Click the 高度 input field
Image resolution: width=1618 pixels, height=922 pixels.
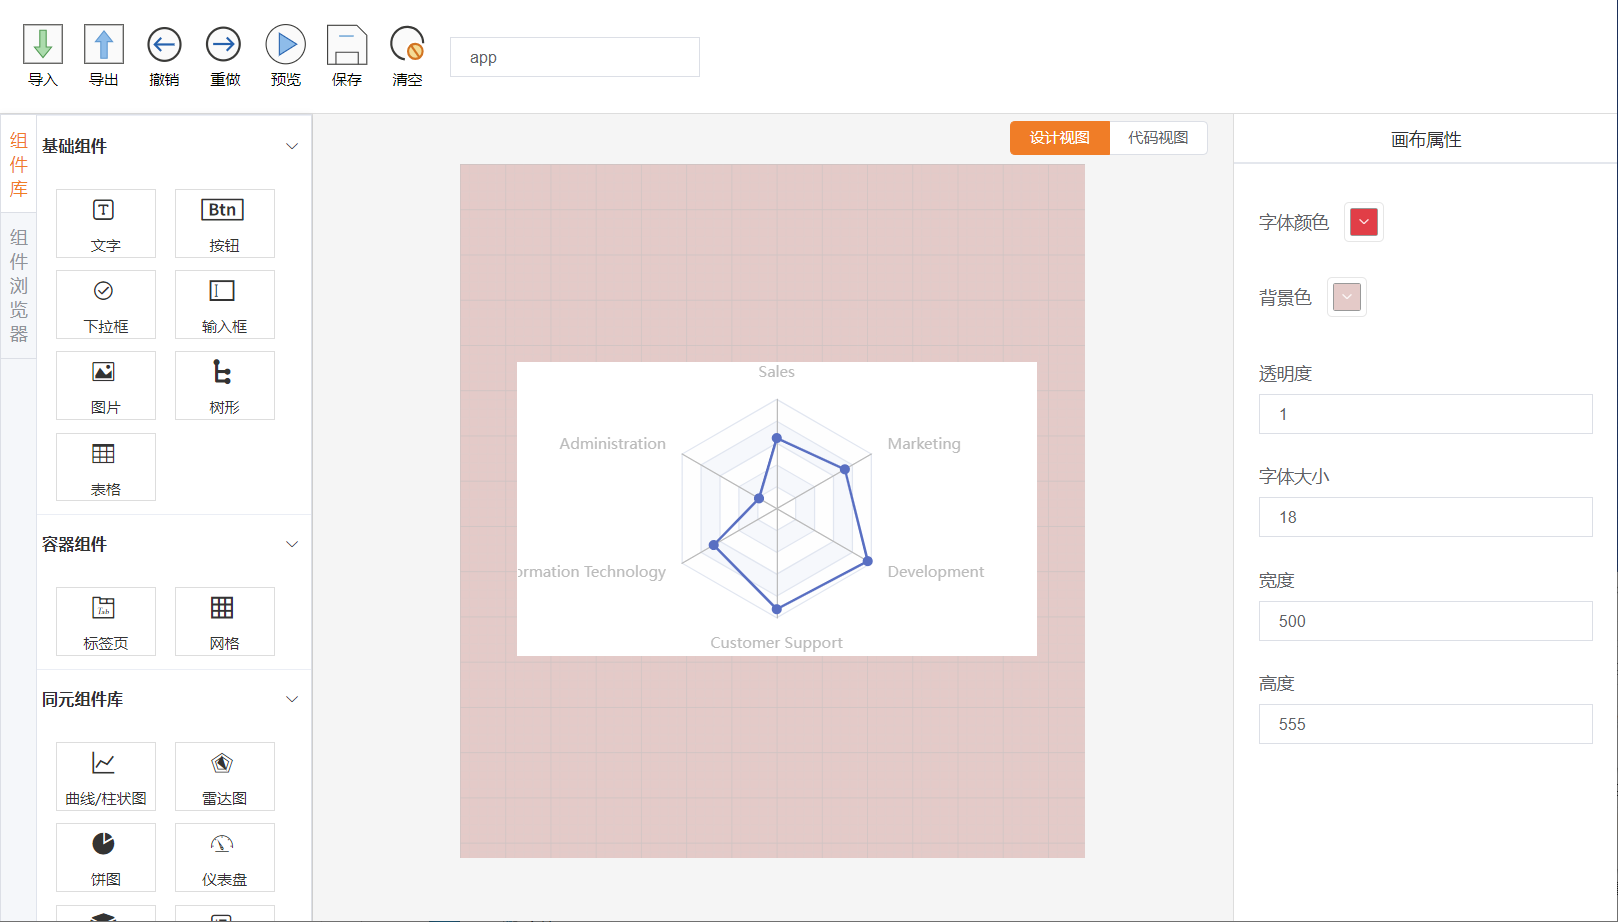click(x=1425, y=724)
